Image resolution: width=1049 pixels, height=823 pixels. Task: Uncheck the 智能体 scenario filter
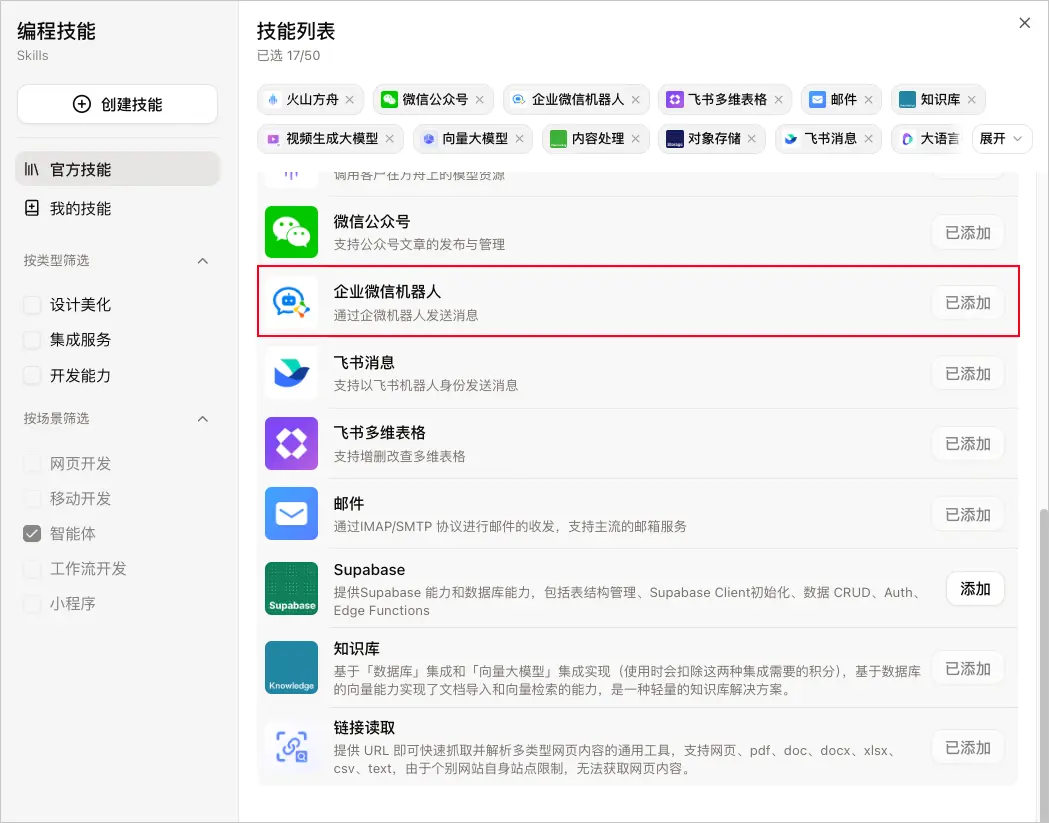click(32, 533)
